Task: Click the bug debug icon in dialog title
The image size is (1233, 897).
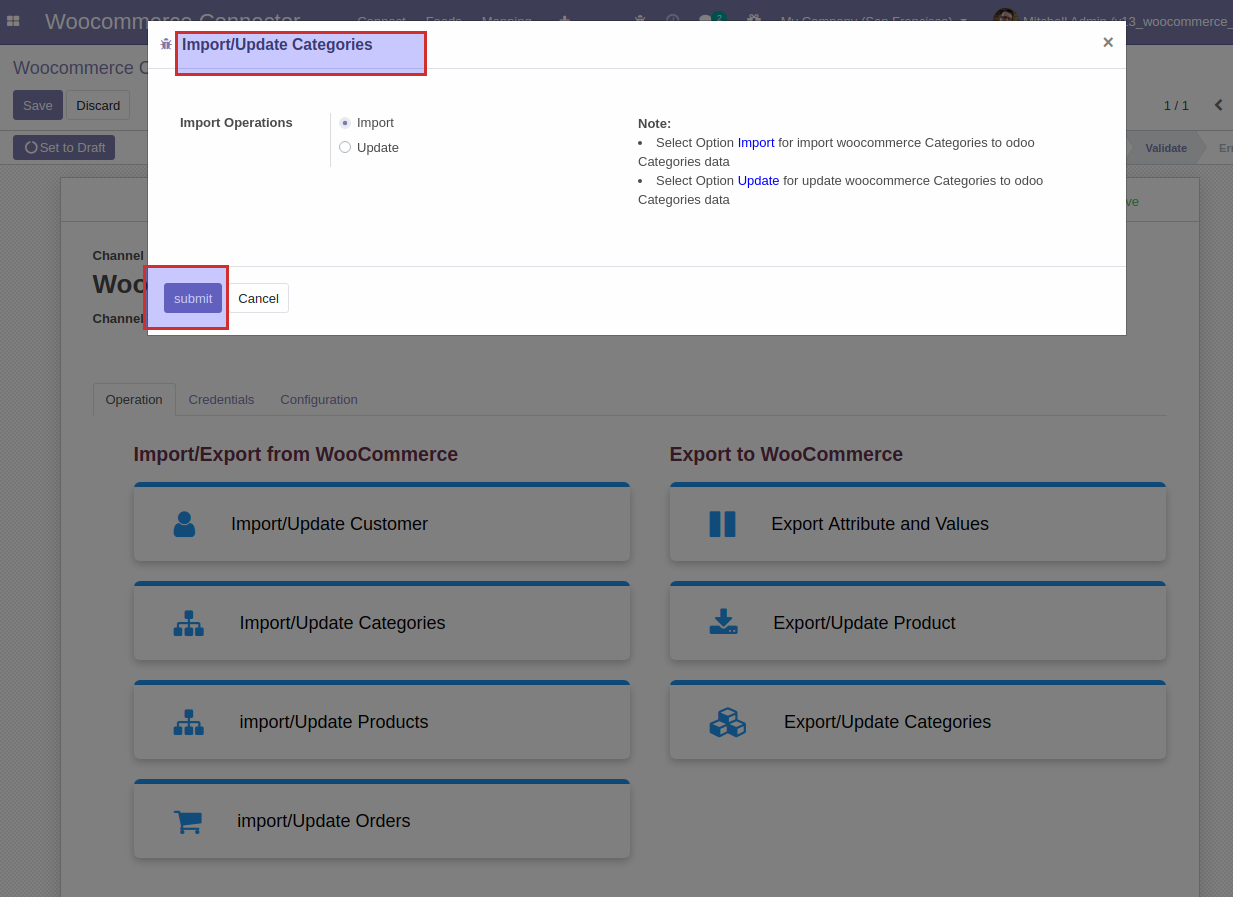Action: (x=166, y=44)
